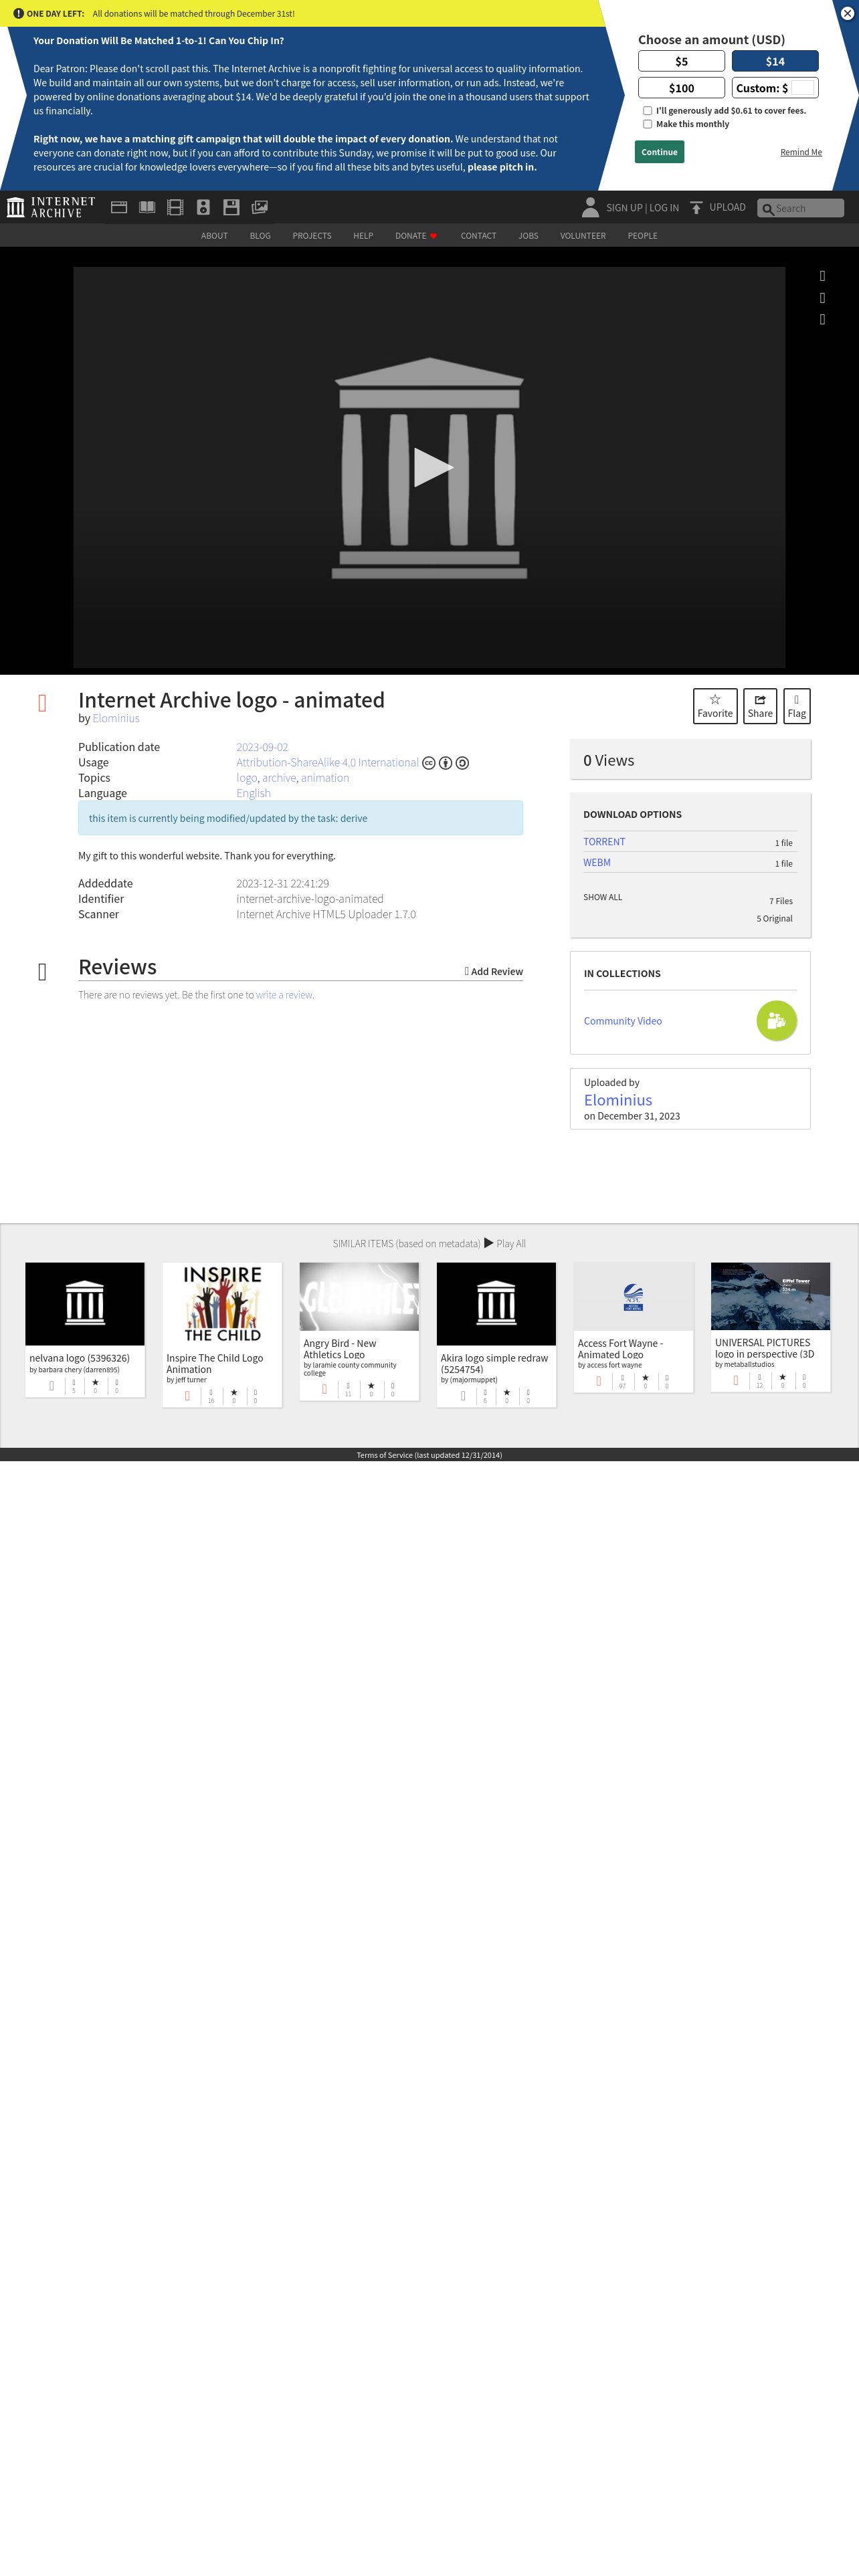Viewport: 859px width, 2576px height.
Task: Download the TORRENT file
Action: 604,842
